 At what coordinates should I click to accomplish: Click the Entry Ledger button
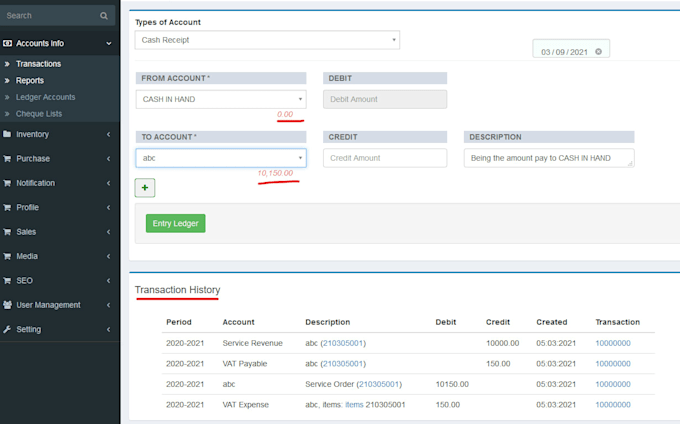[176, 223]
